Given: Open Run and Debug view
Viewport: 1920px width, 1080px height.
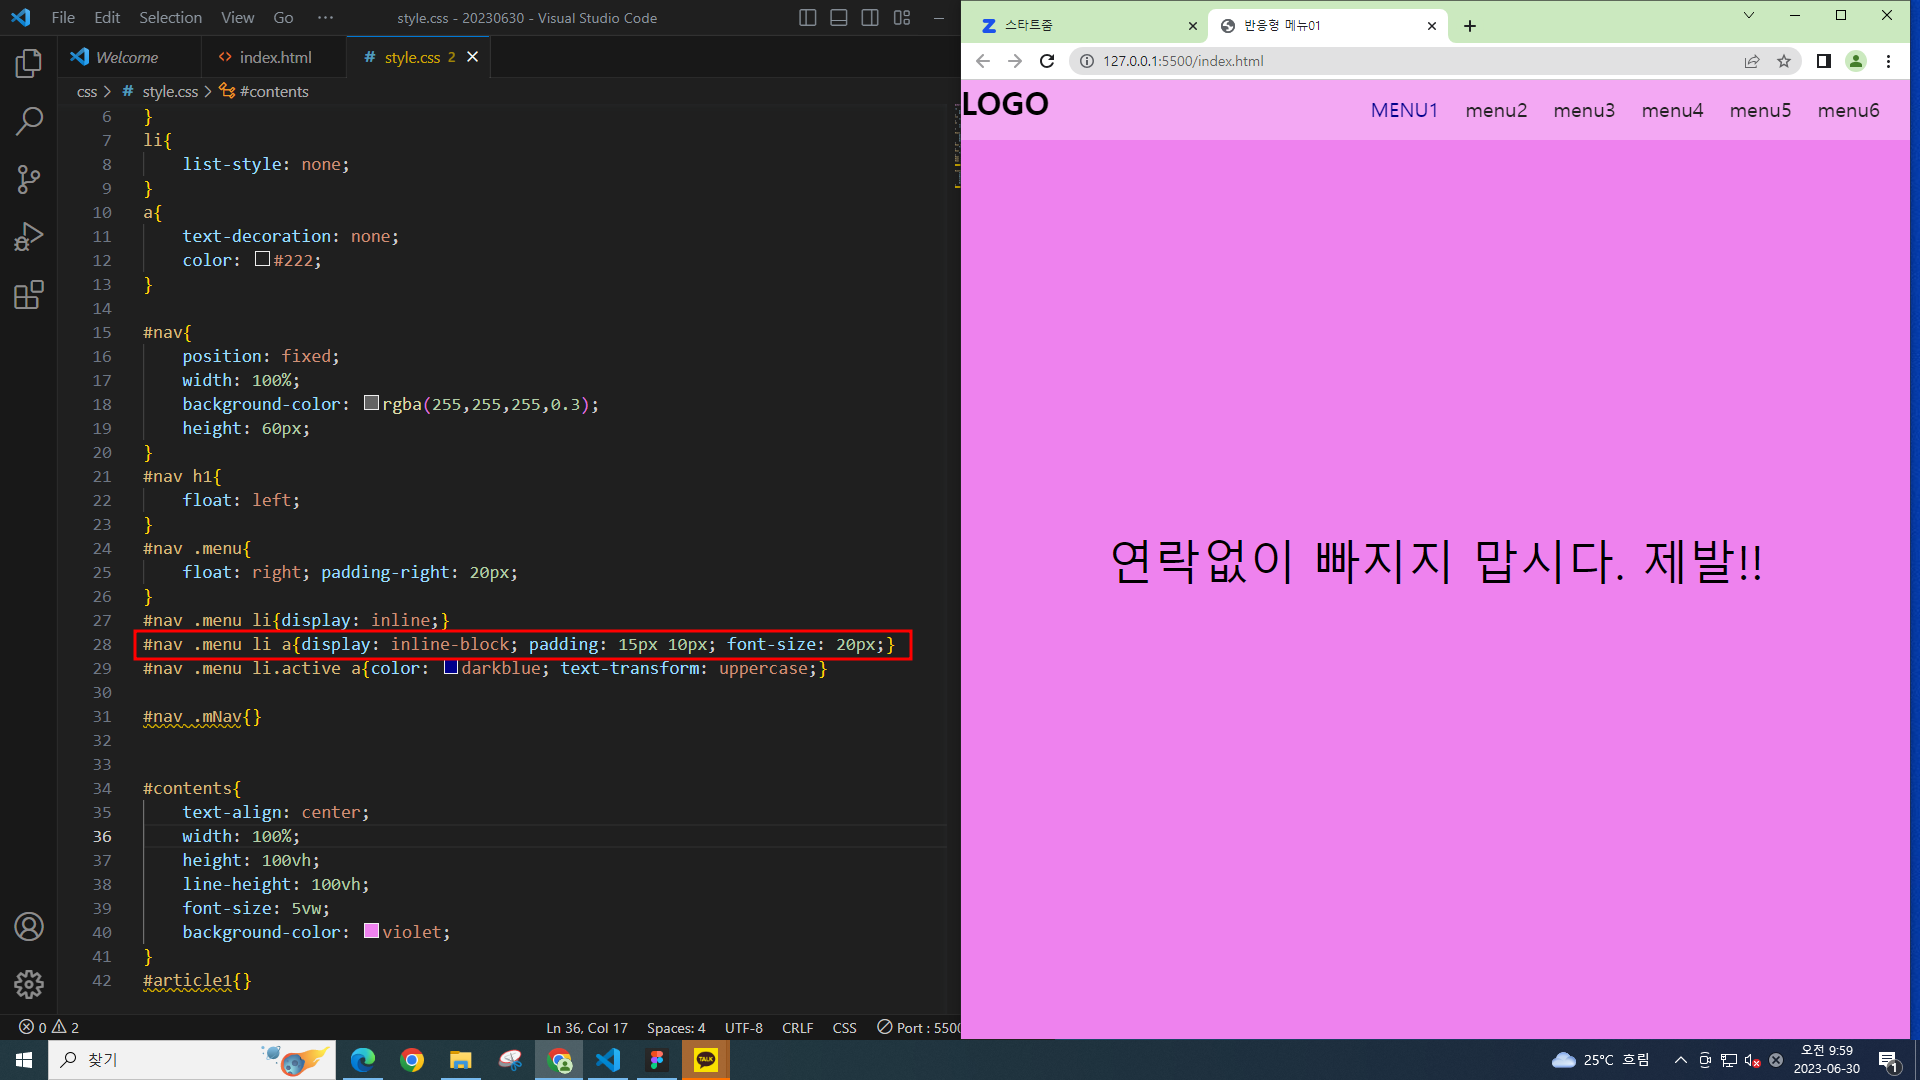Looking at the screenshot, I should [29, 237].
